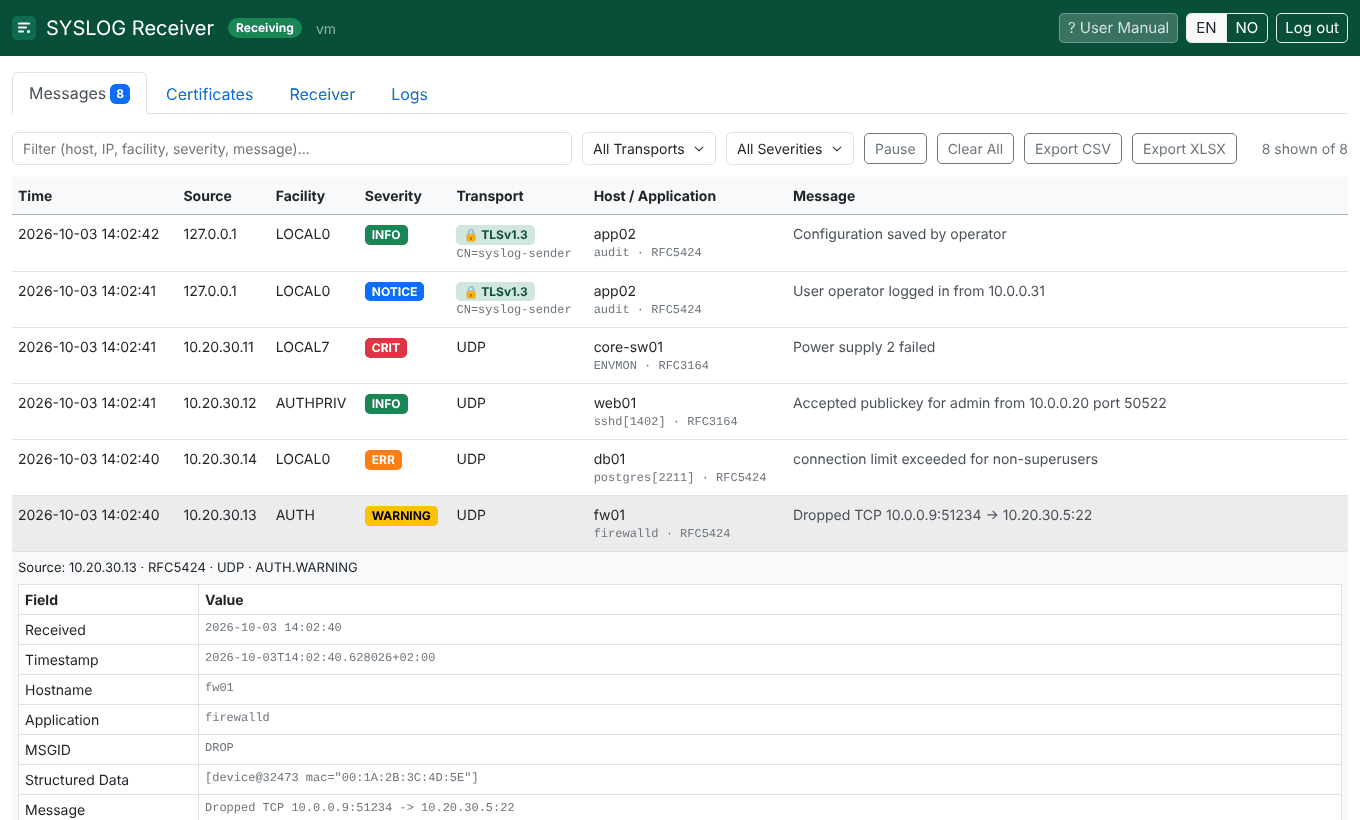This screenshot has width=1360, height=820.
Task: Click the 'Configuration saved by operator' message
Action: (x=900, y=234)
